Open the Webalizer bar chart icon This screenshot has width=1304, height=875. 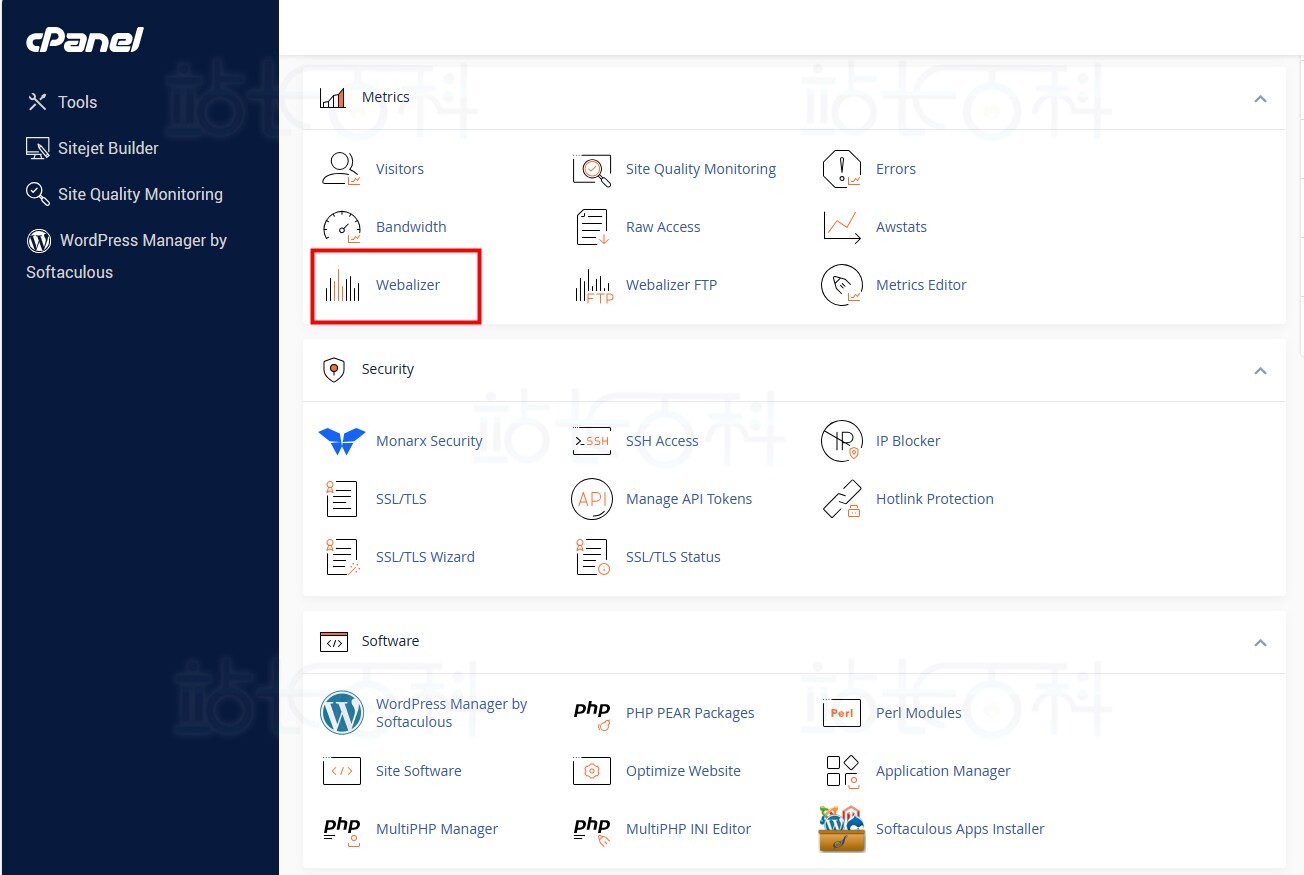pyautogui.click(x=341, y=285)
